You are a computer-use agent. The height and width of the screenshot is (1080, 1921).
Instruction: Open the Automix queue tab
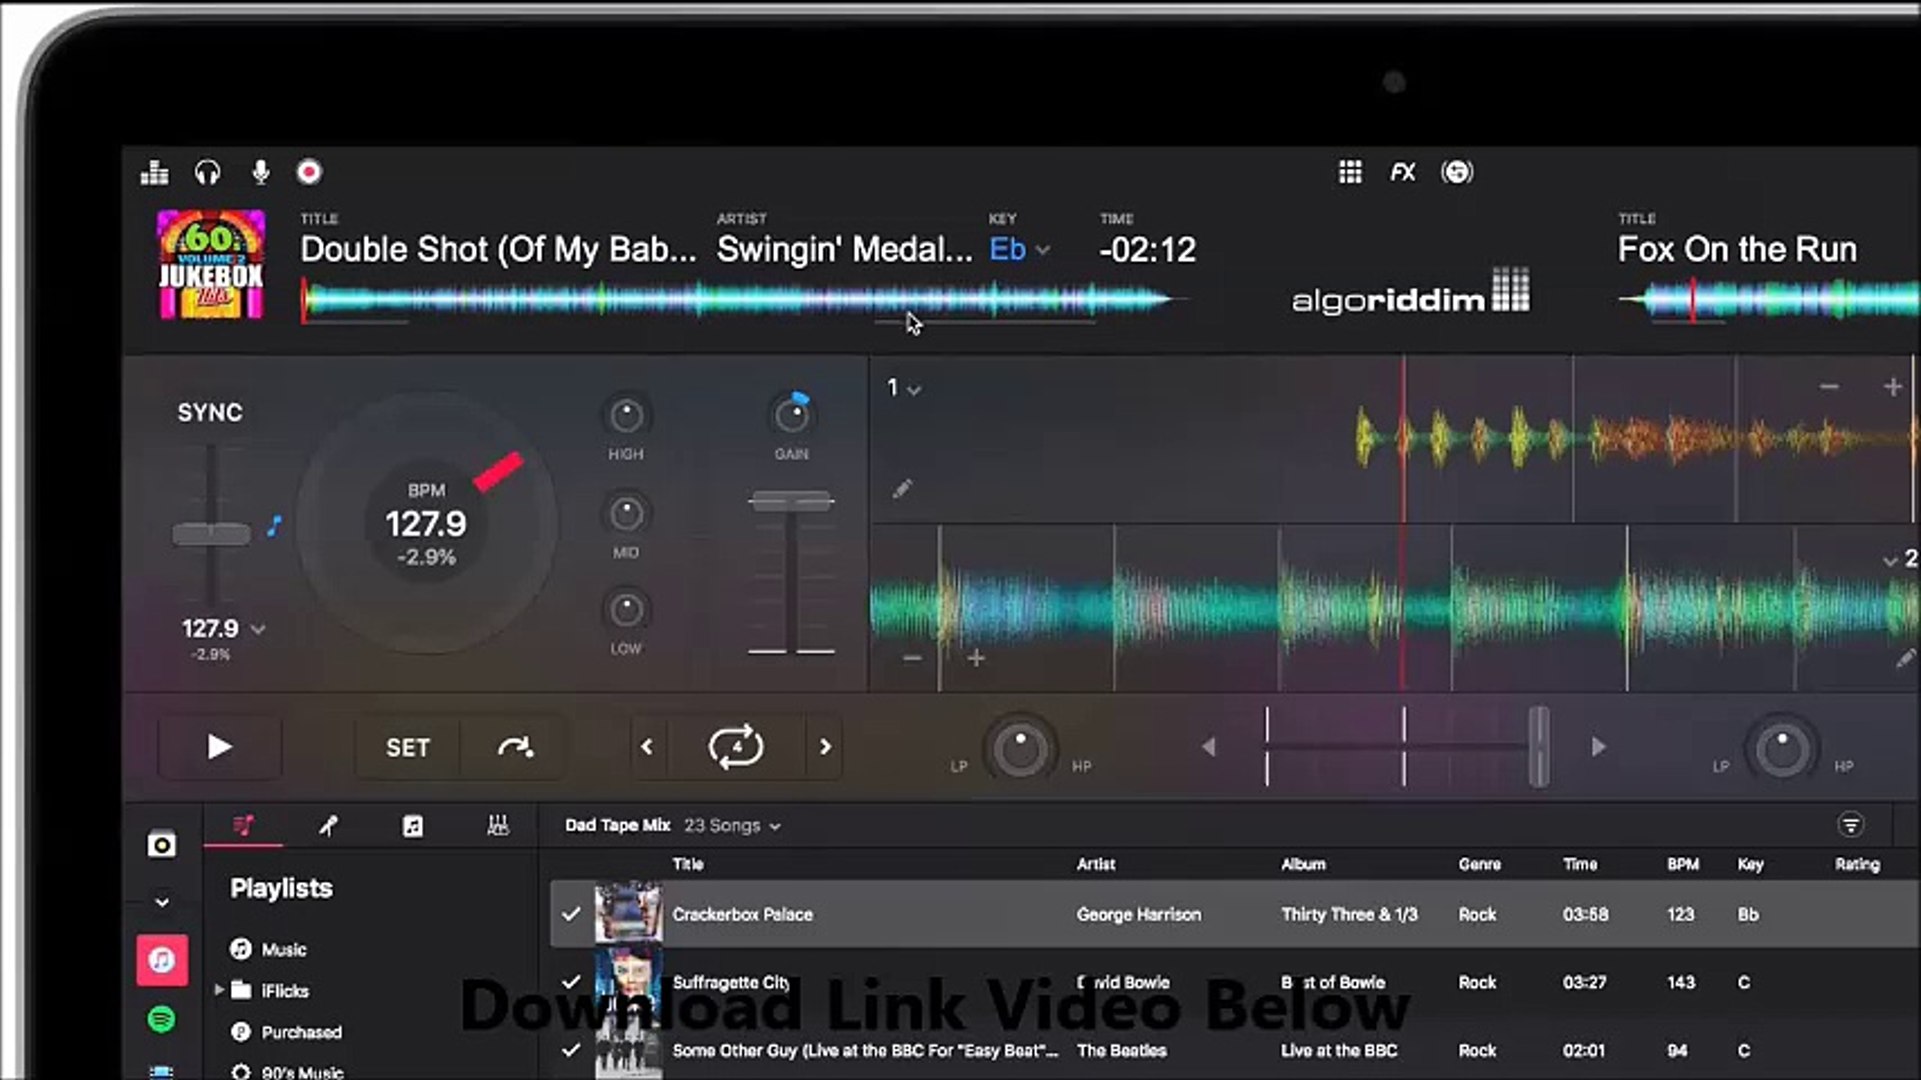tap(328, 826)
